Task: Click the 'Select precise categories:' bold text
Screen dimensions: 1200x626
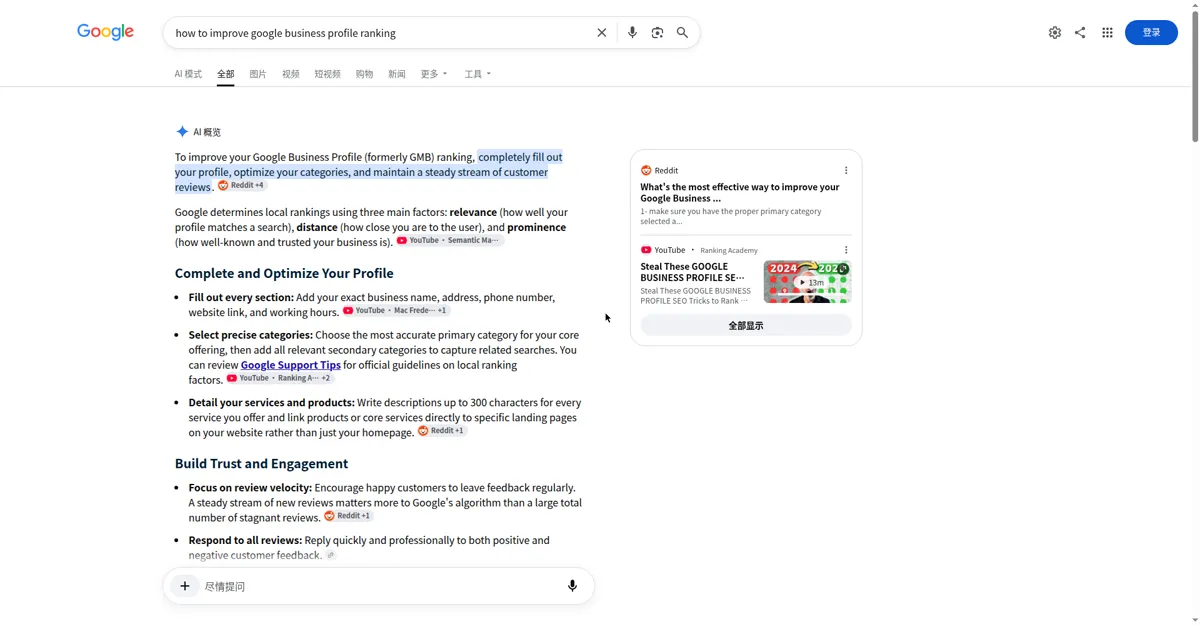Action: pos(251,335)
